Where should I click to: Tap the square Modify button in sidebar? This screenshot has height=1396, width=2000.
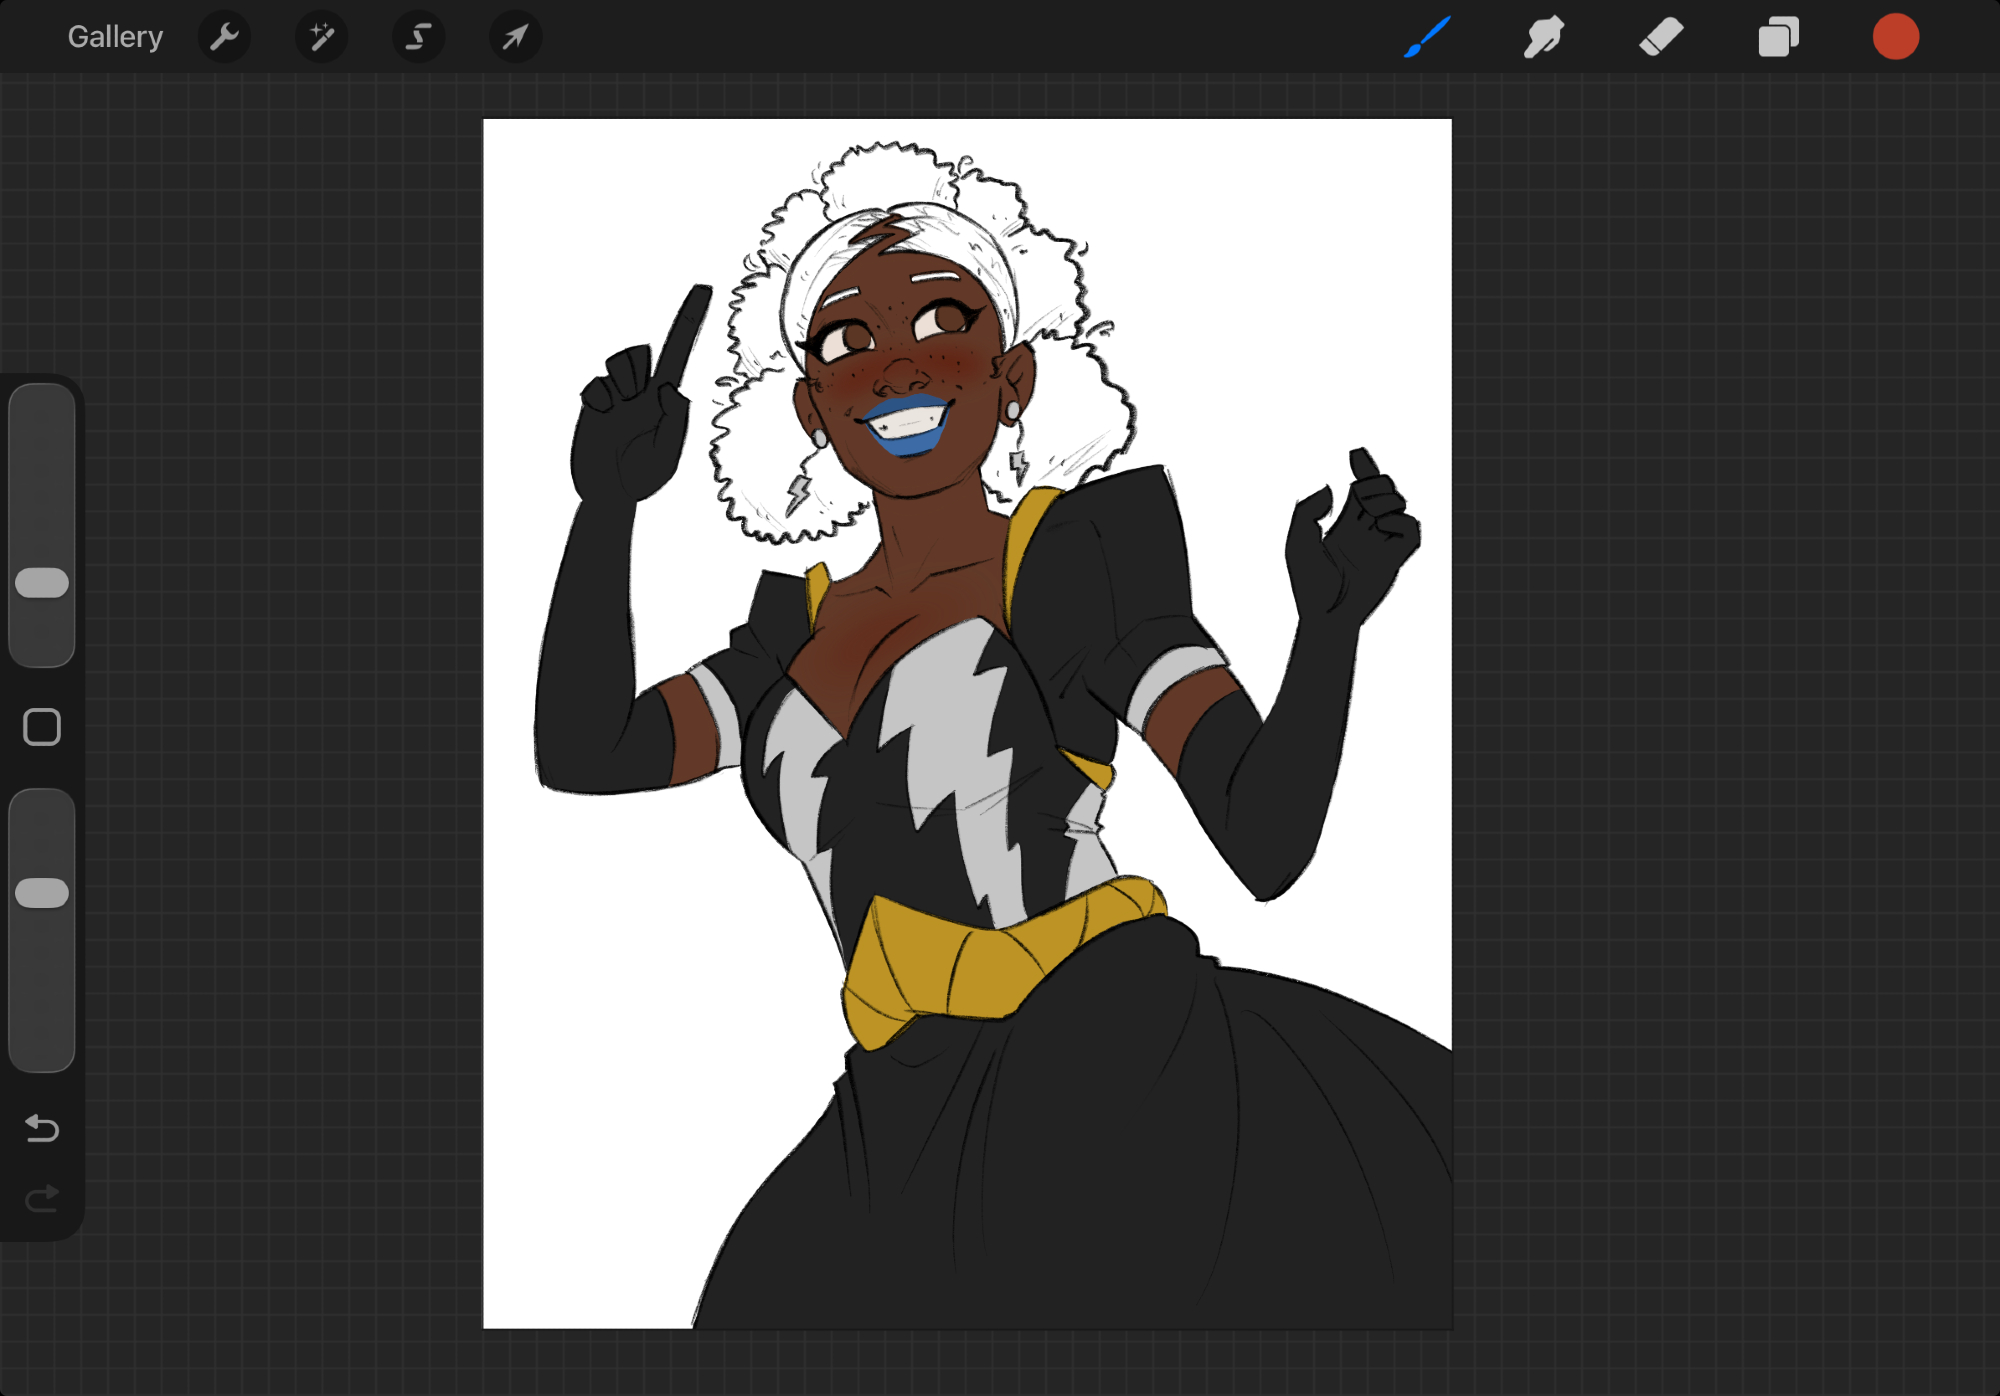(42, 727)
